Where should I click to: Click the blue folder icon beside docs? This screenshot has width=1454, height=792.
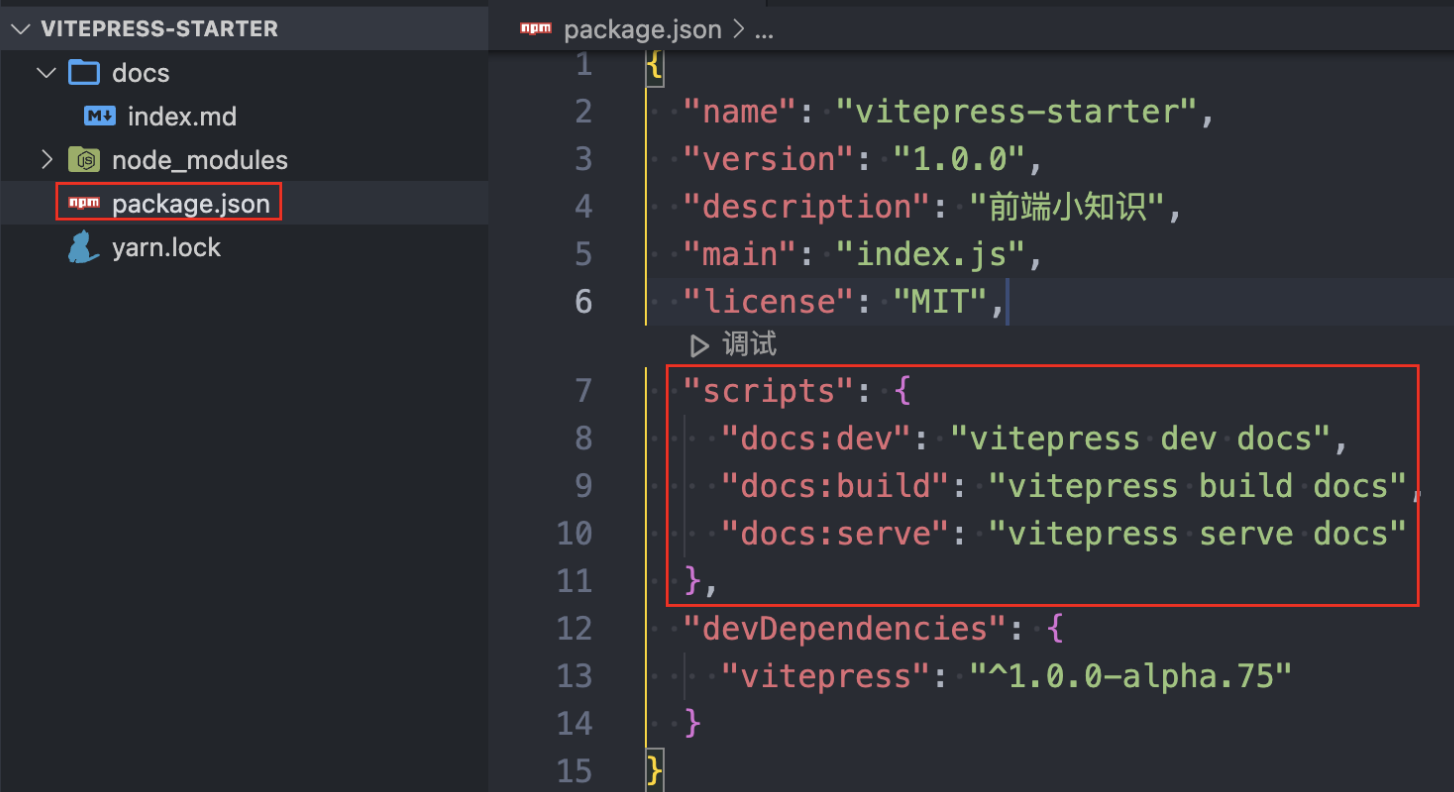84,73
